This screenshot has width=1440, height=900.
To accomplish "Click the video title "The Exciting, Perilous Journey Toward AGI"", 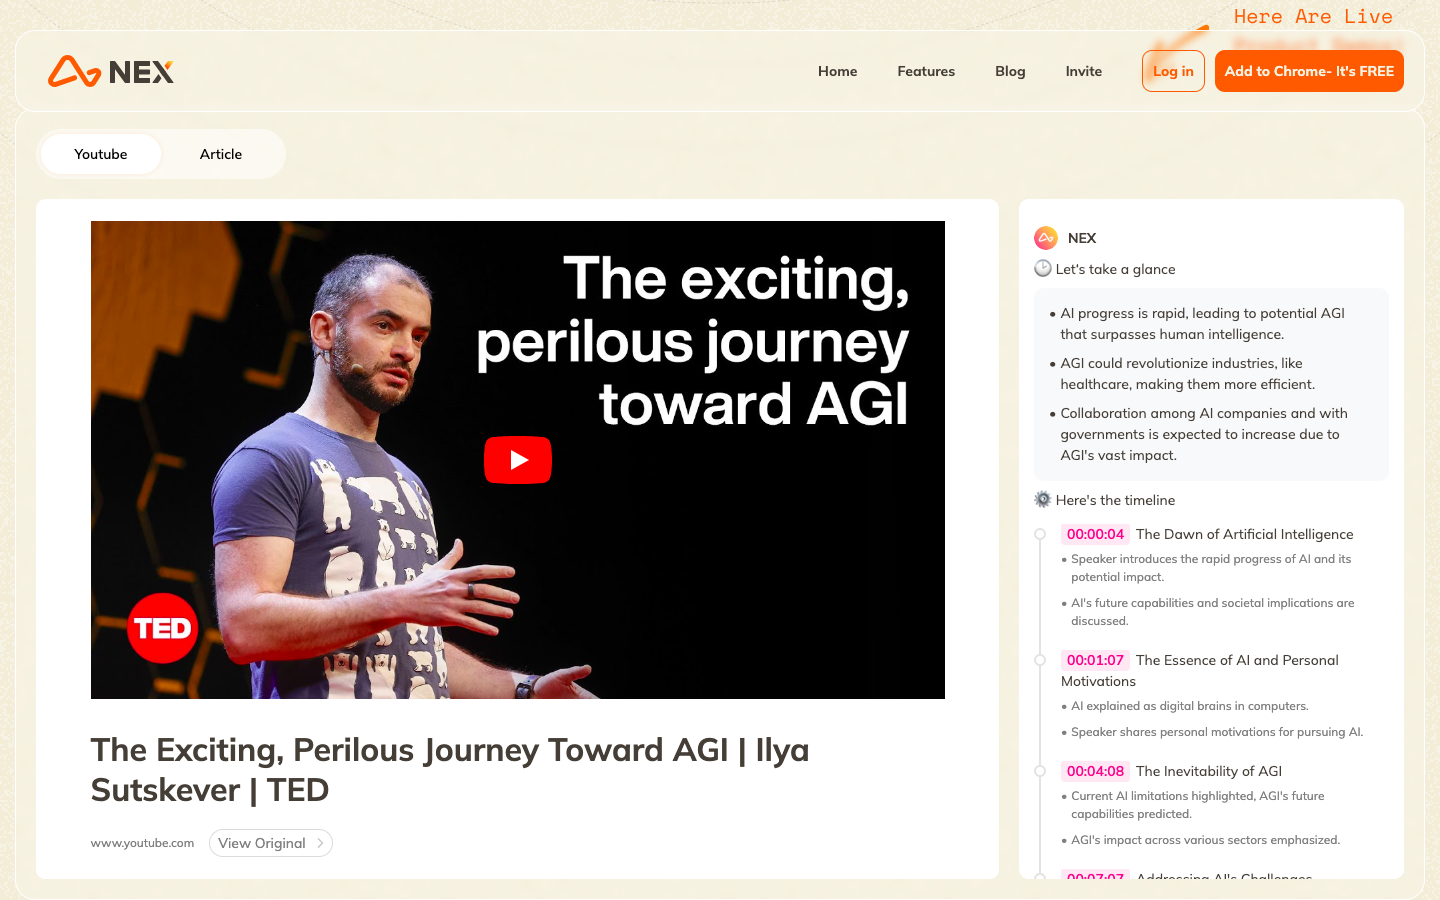I will tap(450, 770).
